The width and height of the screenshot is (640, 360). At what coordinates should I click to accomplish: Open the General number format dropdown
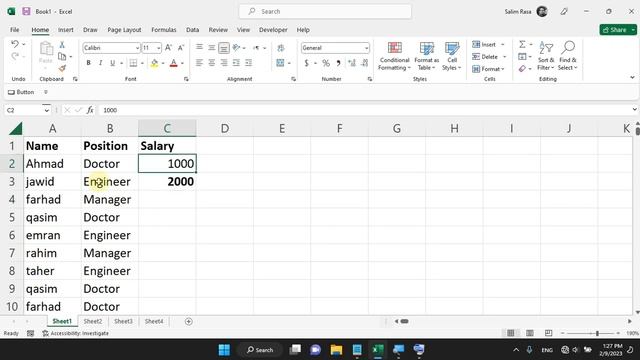tap(366, 48)
